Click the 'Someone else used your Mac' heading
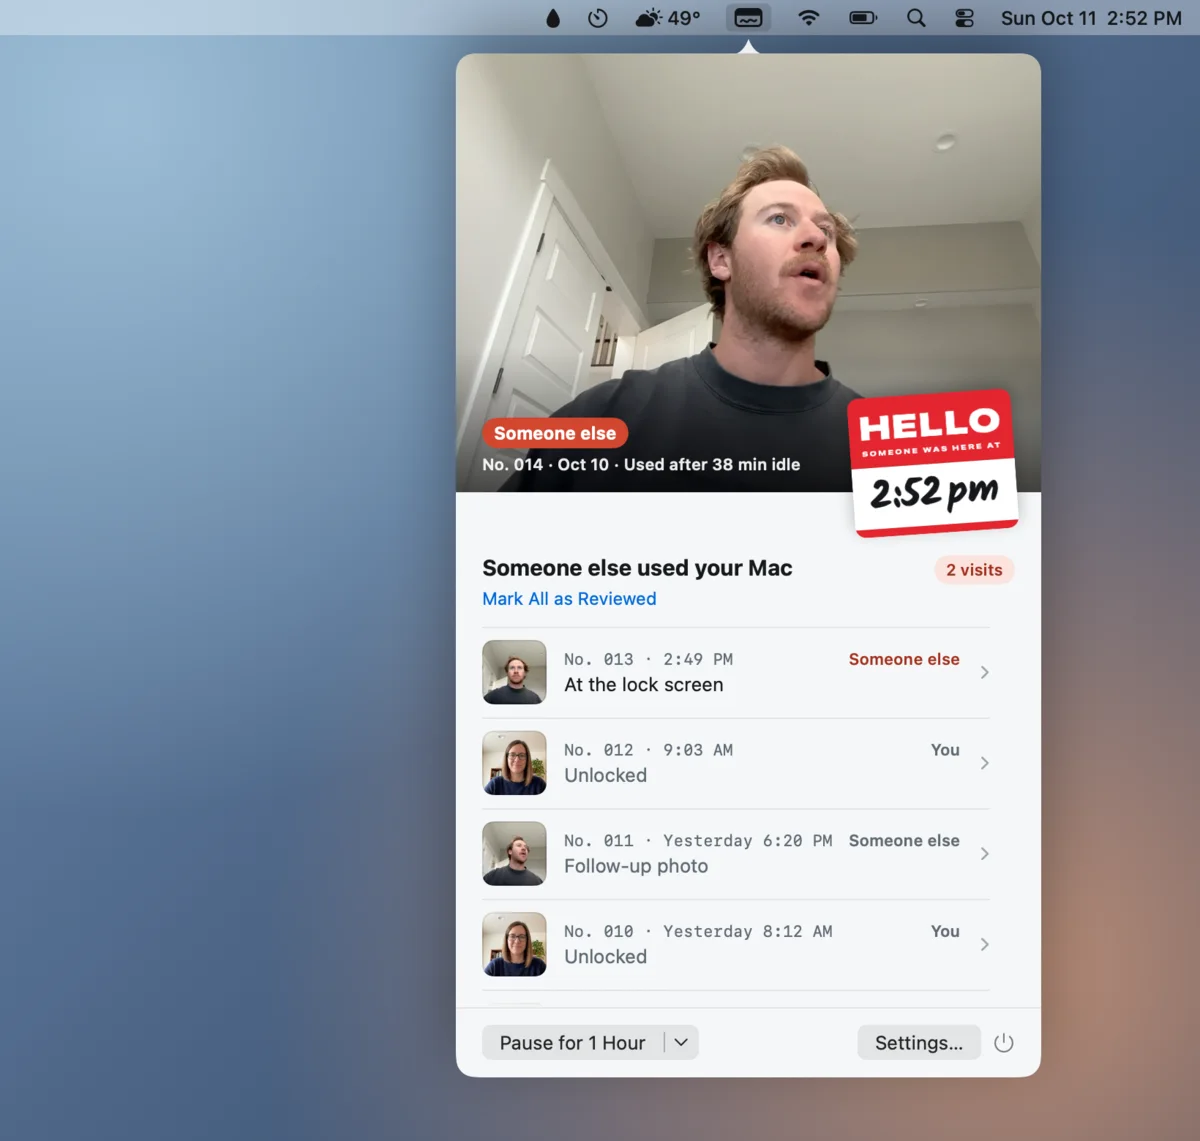 637,568
